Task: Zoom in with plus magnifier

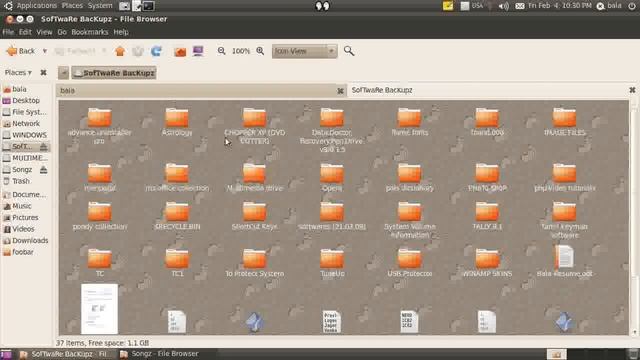Action: [x=260, y=51]
